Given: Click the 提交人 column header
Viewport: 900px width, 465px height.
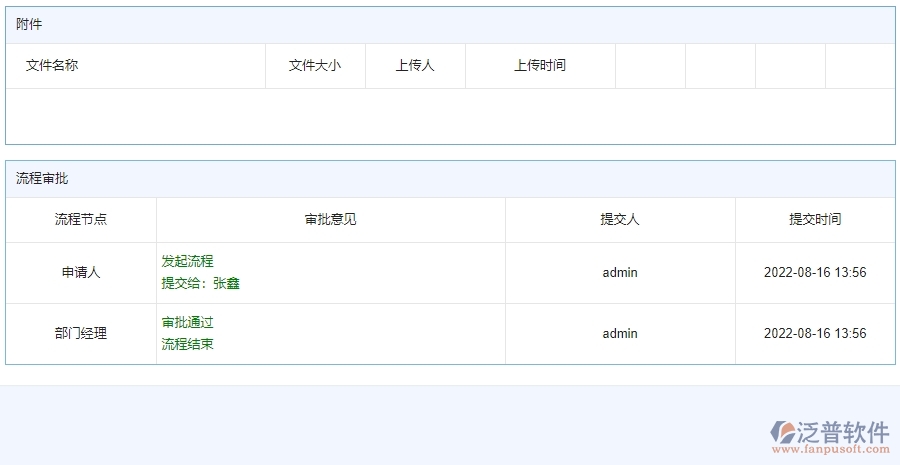Looking at the screenshot, I should pyautogui.click(x=620, y=219).
